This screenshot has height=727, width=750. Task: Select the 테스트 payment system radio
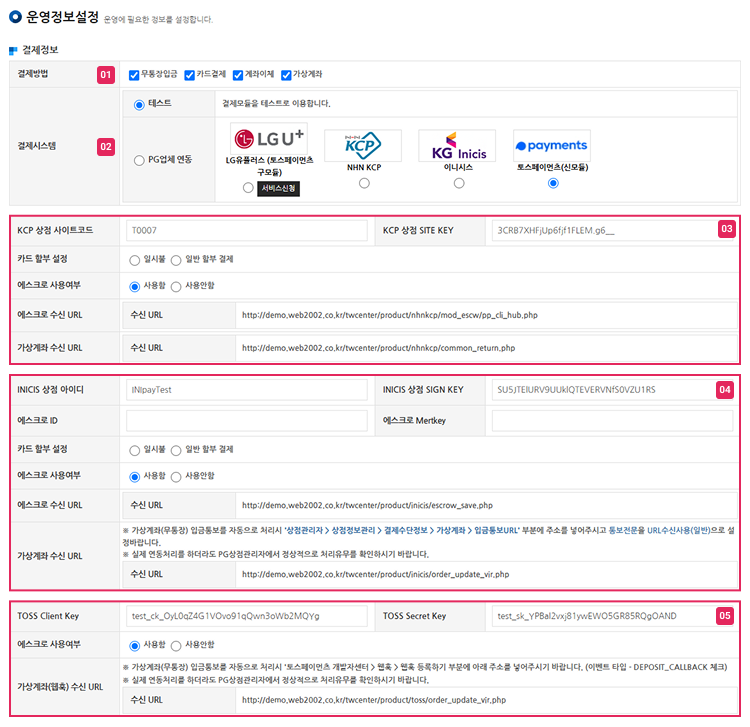tap(139, 105)
